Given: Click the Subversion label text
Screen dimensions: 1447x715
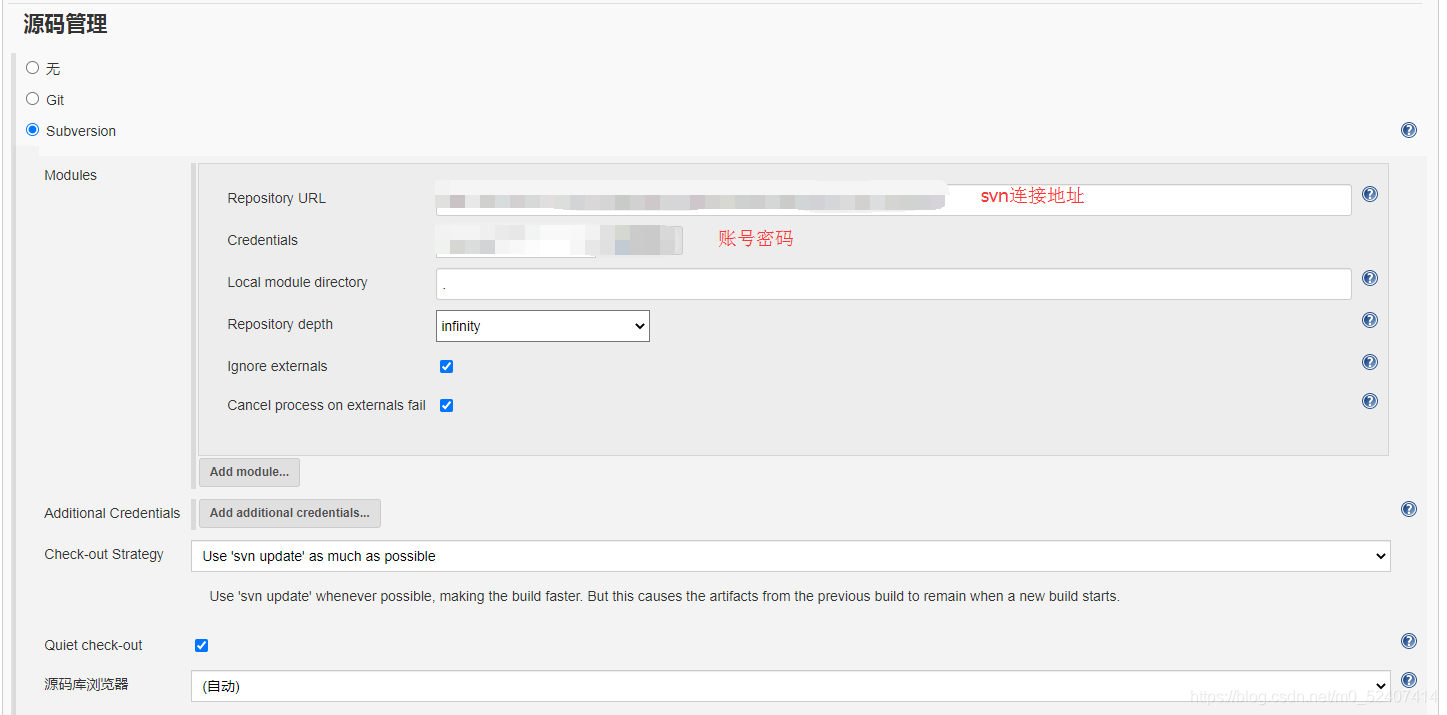Looking at the screenshot, I should pos(81,131).
